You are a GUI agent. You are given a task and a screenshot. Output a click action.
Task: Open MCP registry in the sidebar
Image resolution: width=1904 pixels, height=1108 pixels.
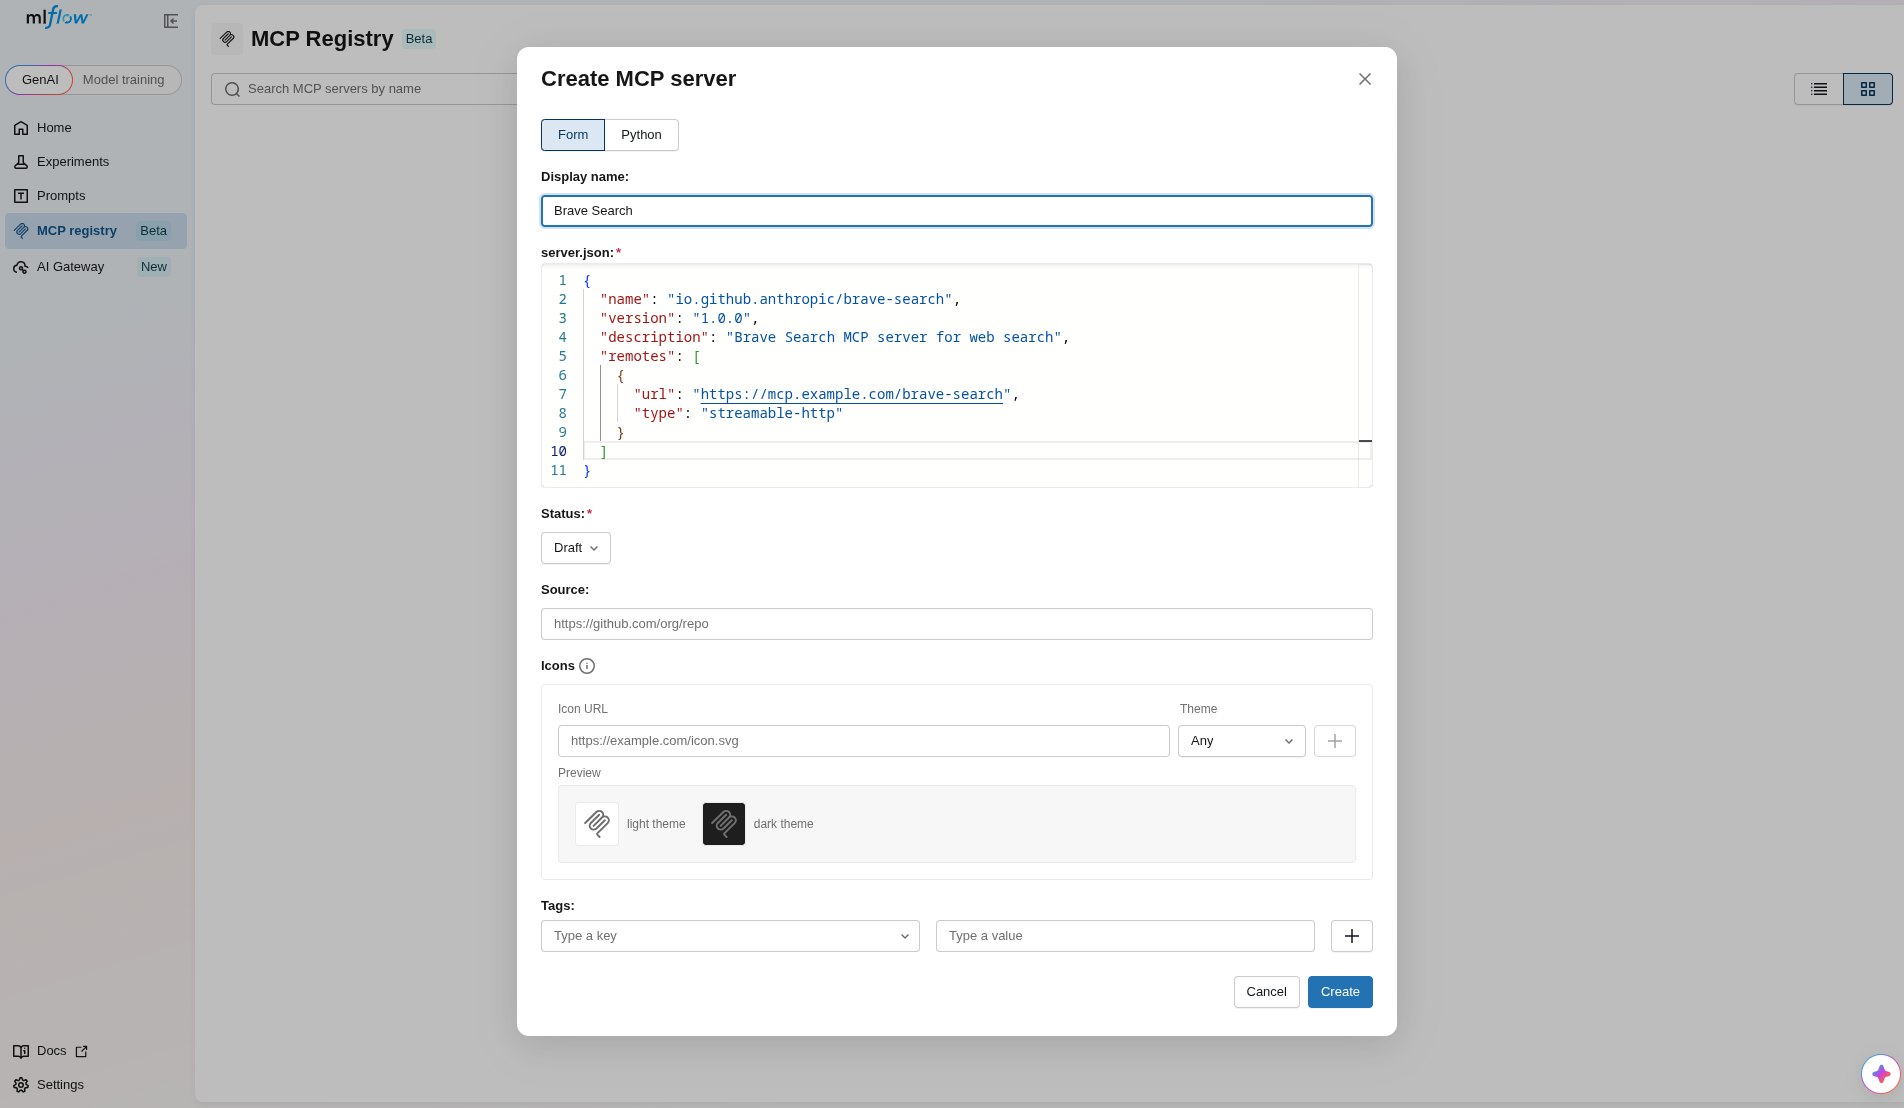[x=96, y=231]
